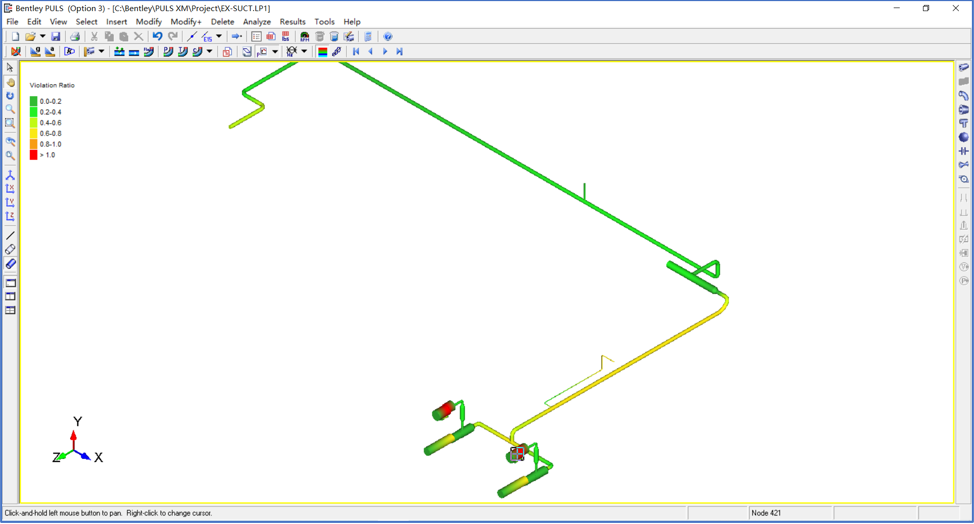Screen dimensions: 974x524
Task: Open the Results menu
Action: pos(292,21)
